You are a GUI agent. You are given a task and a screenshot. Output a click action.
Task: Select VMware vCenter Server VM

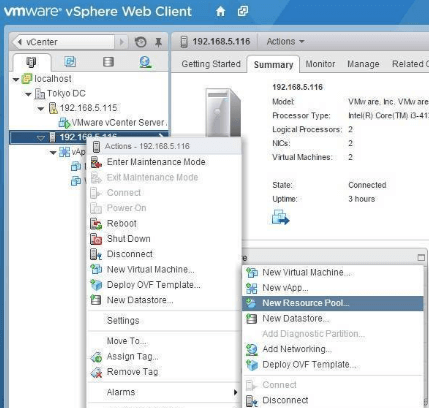pyautogui.click(x=118, y=122)
